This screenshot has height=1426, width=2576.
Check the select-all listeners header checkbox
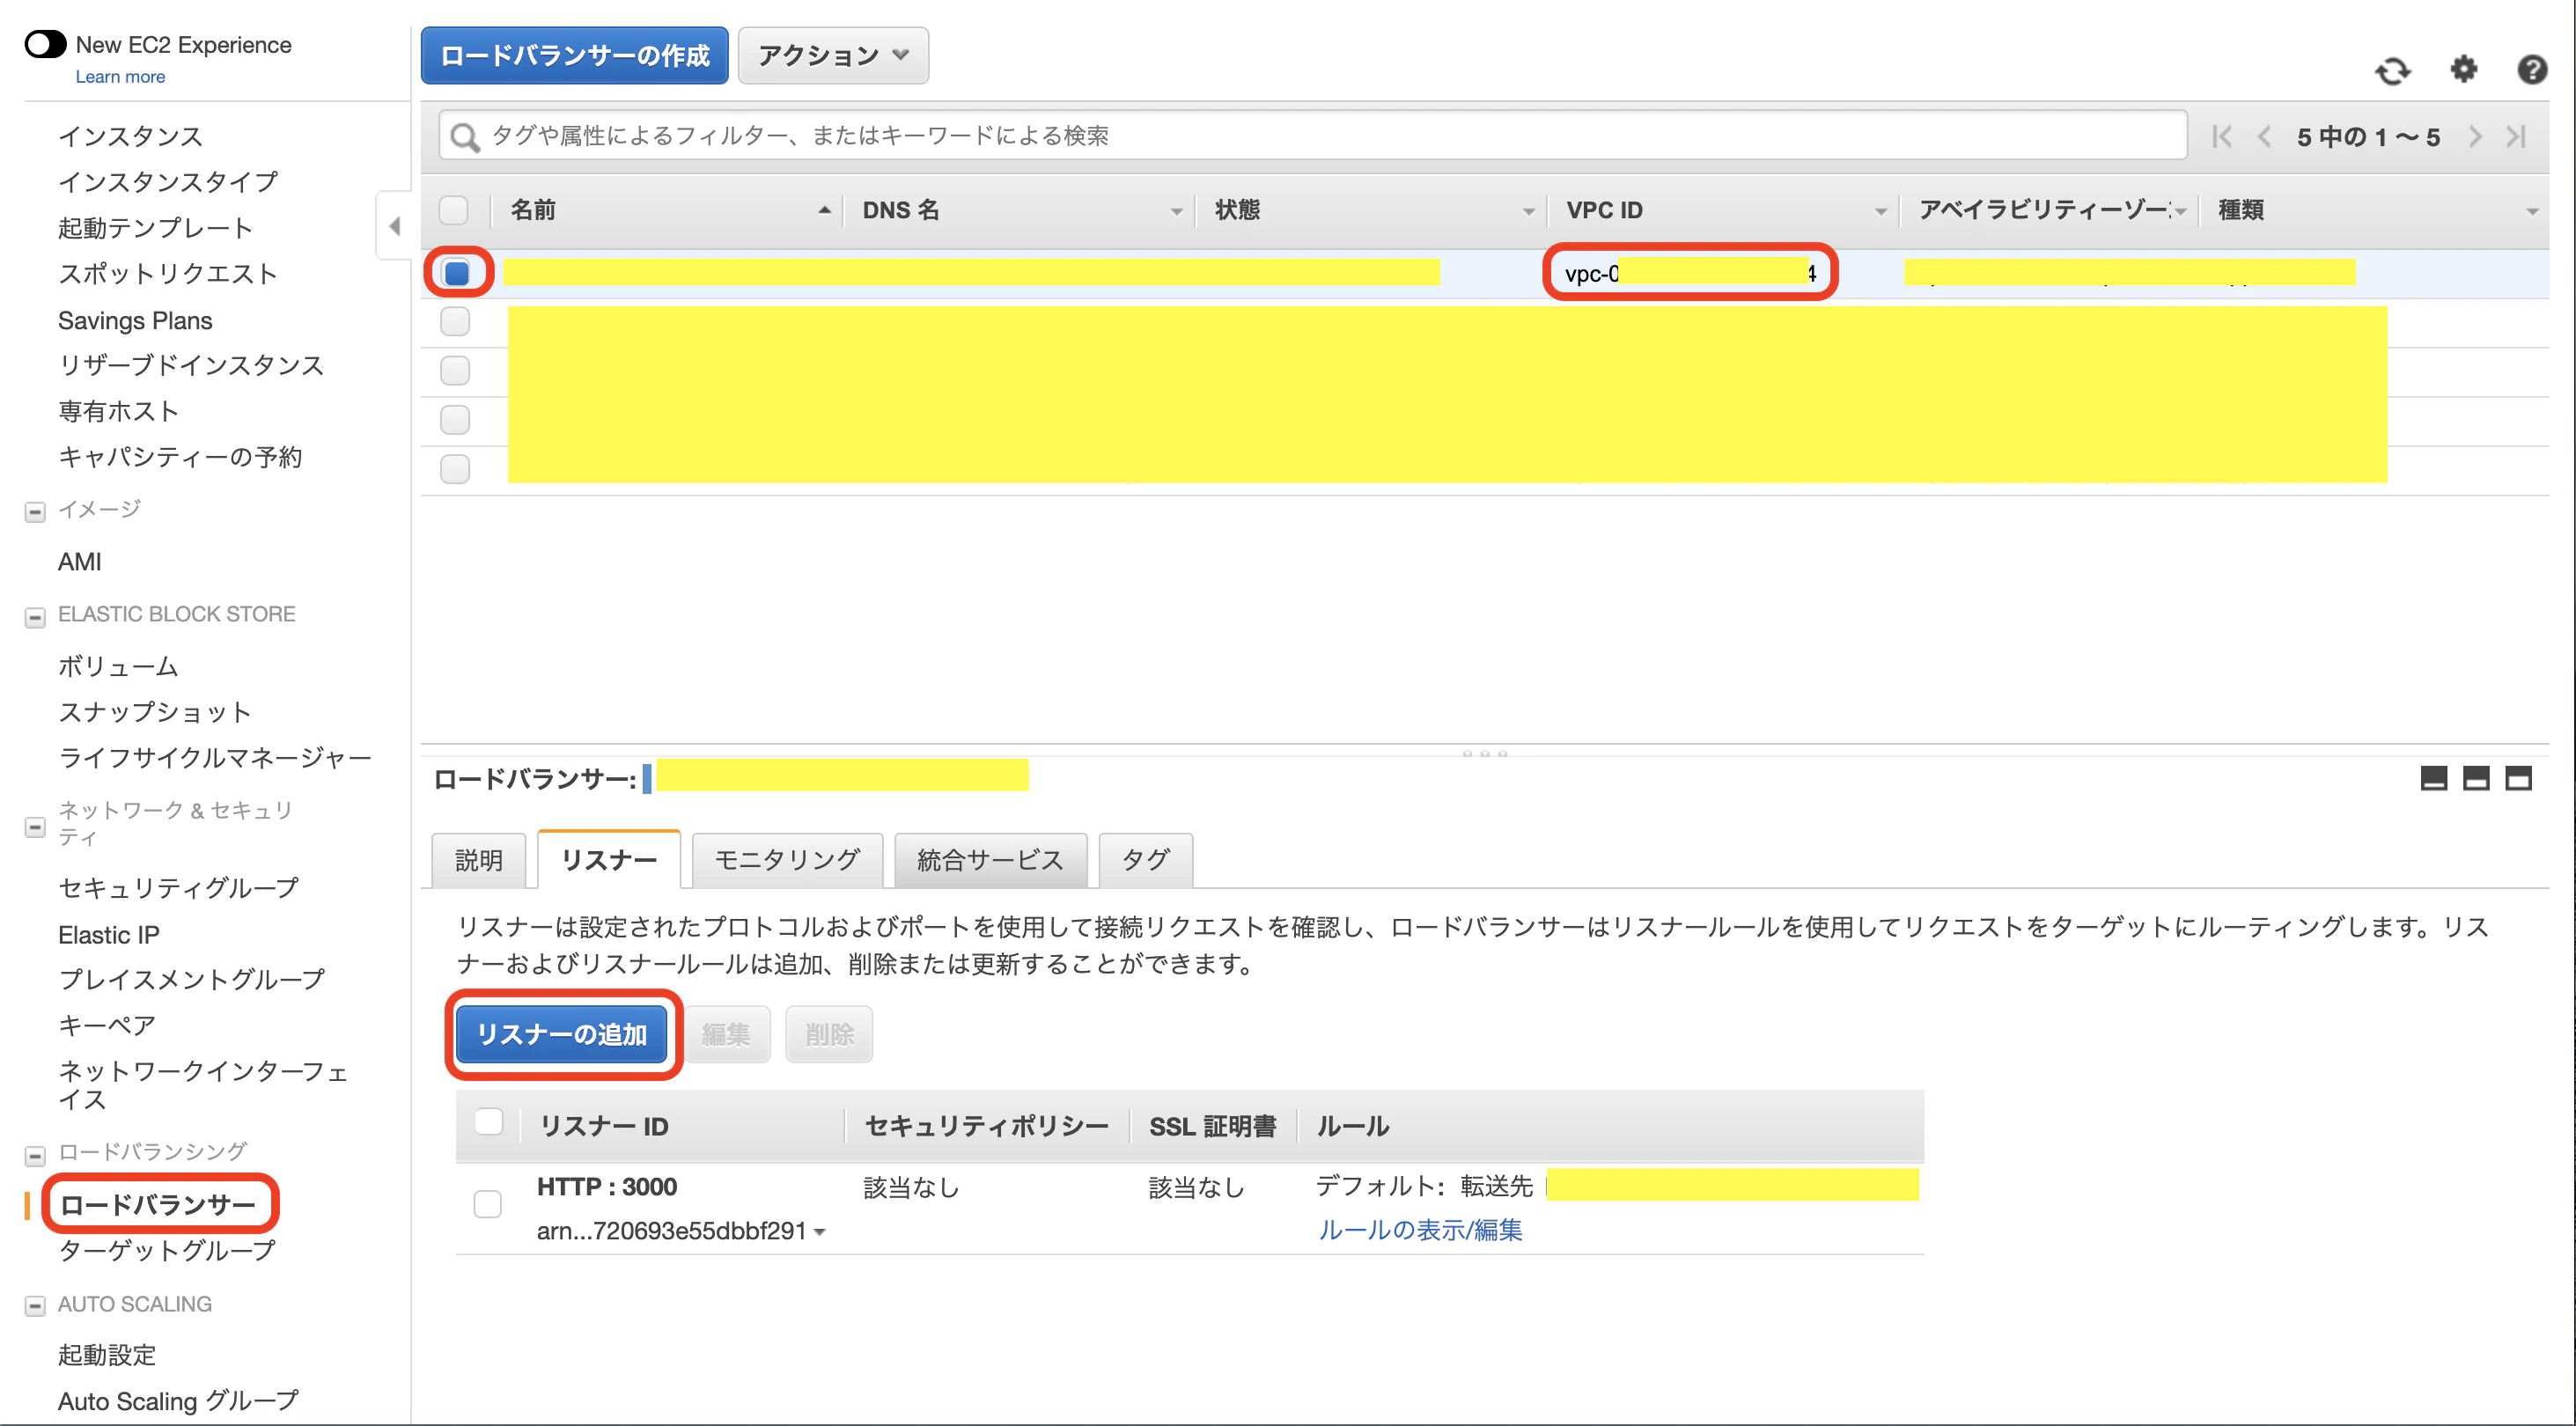[489, 1122]
